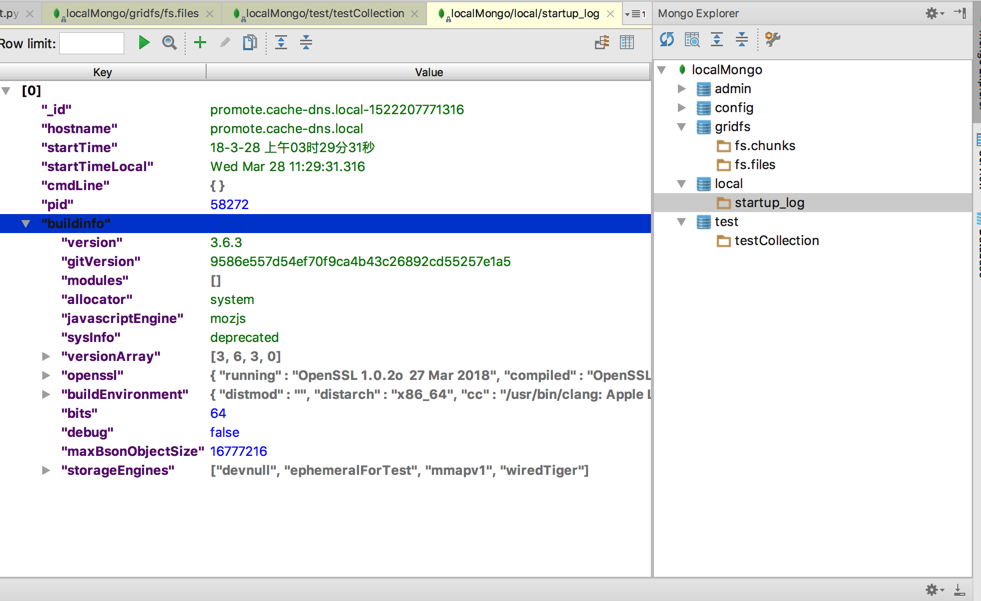The height and width of the screenshot is (601, 981).
Task: Copy results with the clipboard icon
Action: point(250,43)
